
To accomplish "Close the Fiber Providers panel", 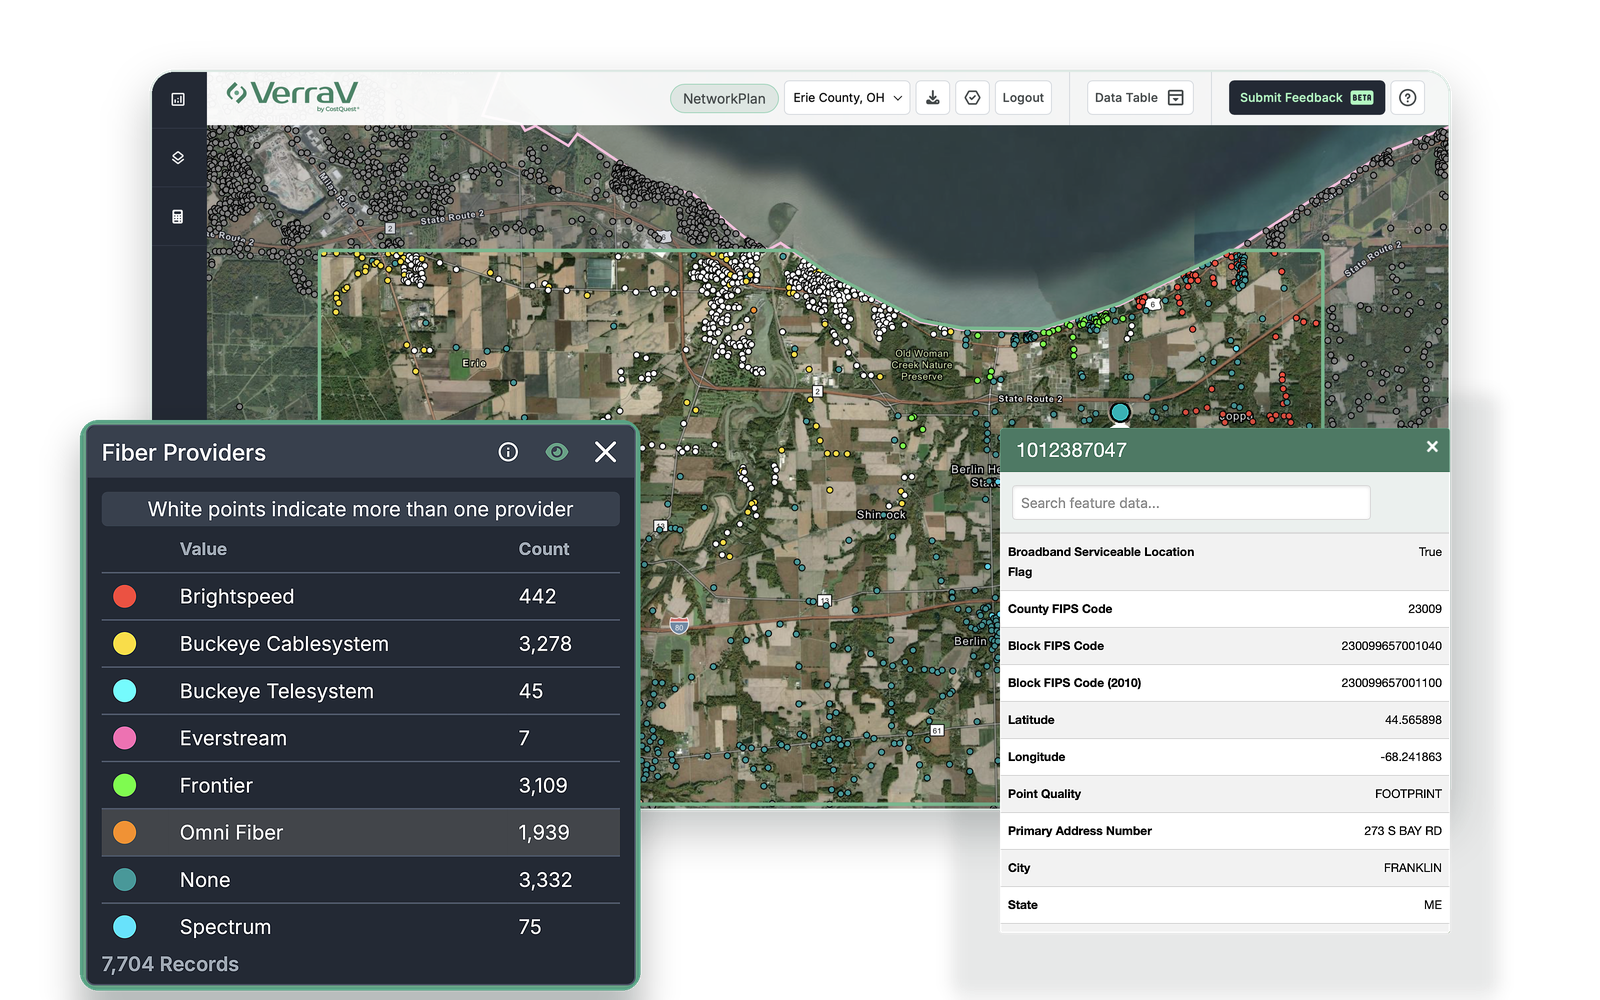I will pos(605,452).
